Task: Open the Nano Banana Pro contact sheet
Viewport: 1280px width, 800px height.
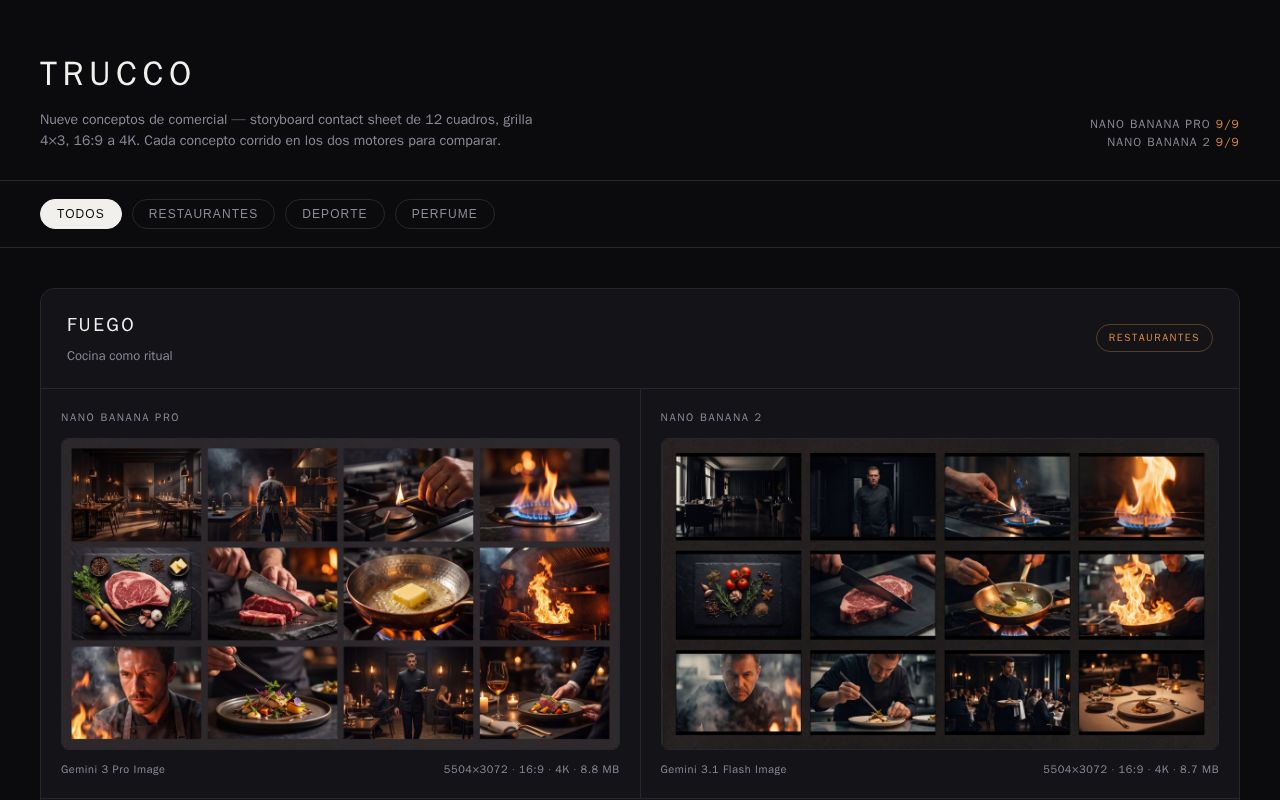Action: point(340,594)
